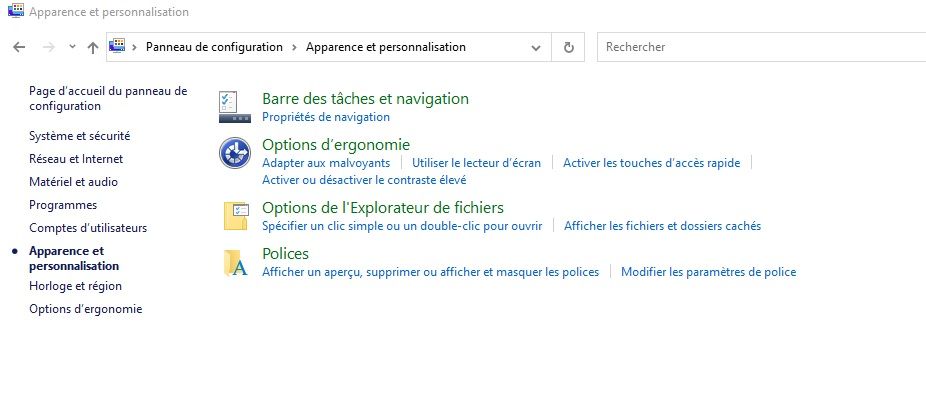Open Afficher les fichiers et dossiers cachés

(662, 226)
